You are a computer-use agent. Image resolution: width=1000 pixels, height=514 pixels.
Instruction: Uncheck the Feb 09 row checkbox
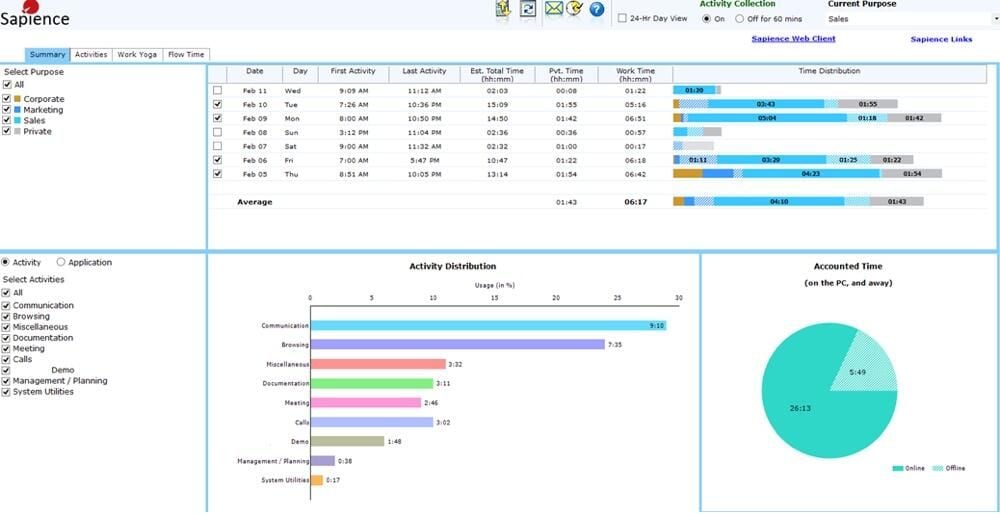click(217, 118)
